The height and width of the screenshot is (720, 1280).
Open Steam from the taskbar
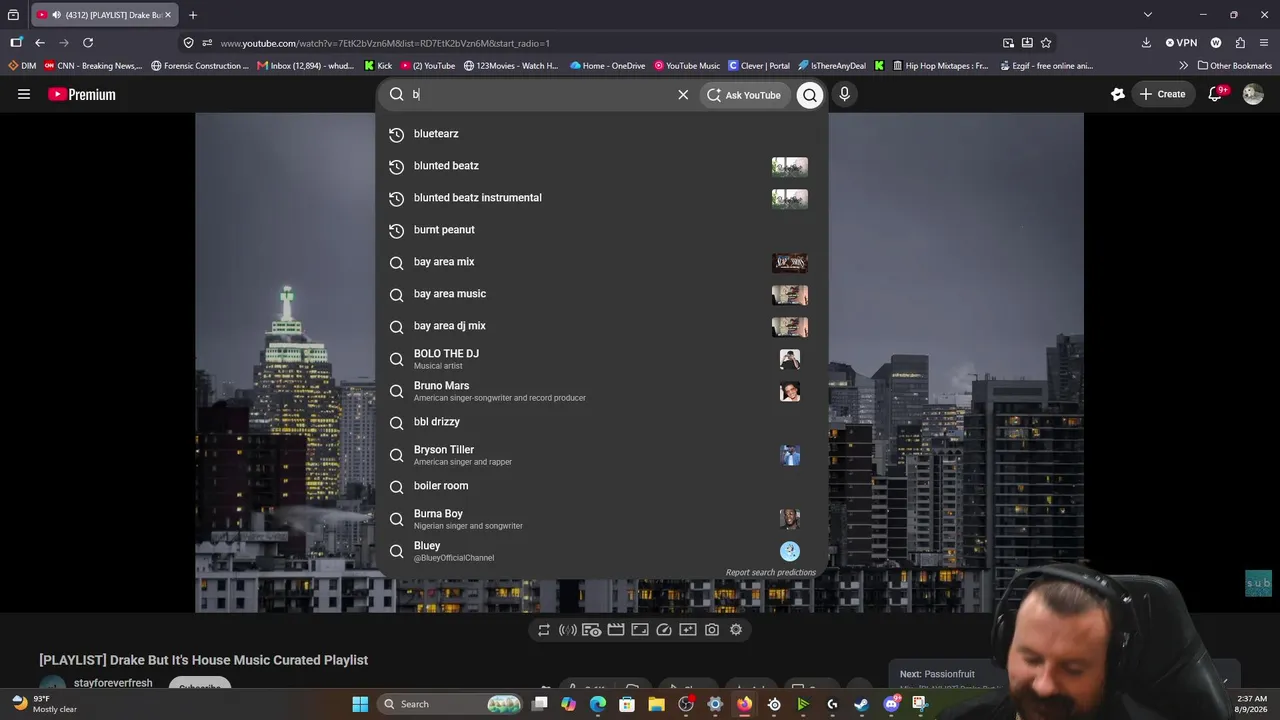click(x=861, y=704)
